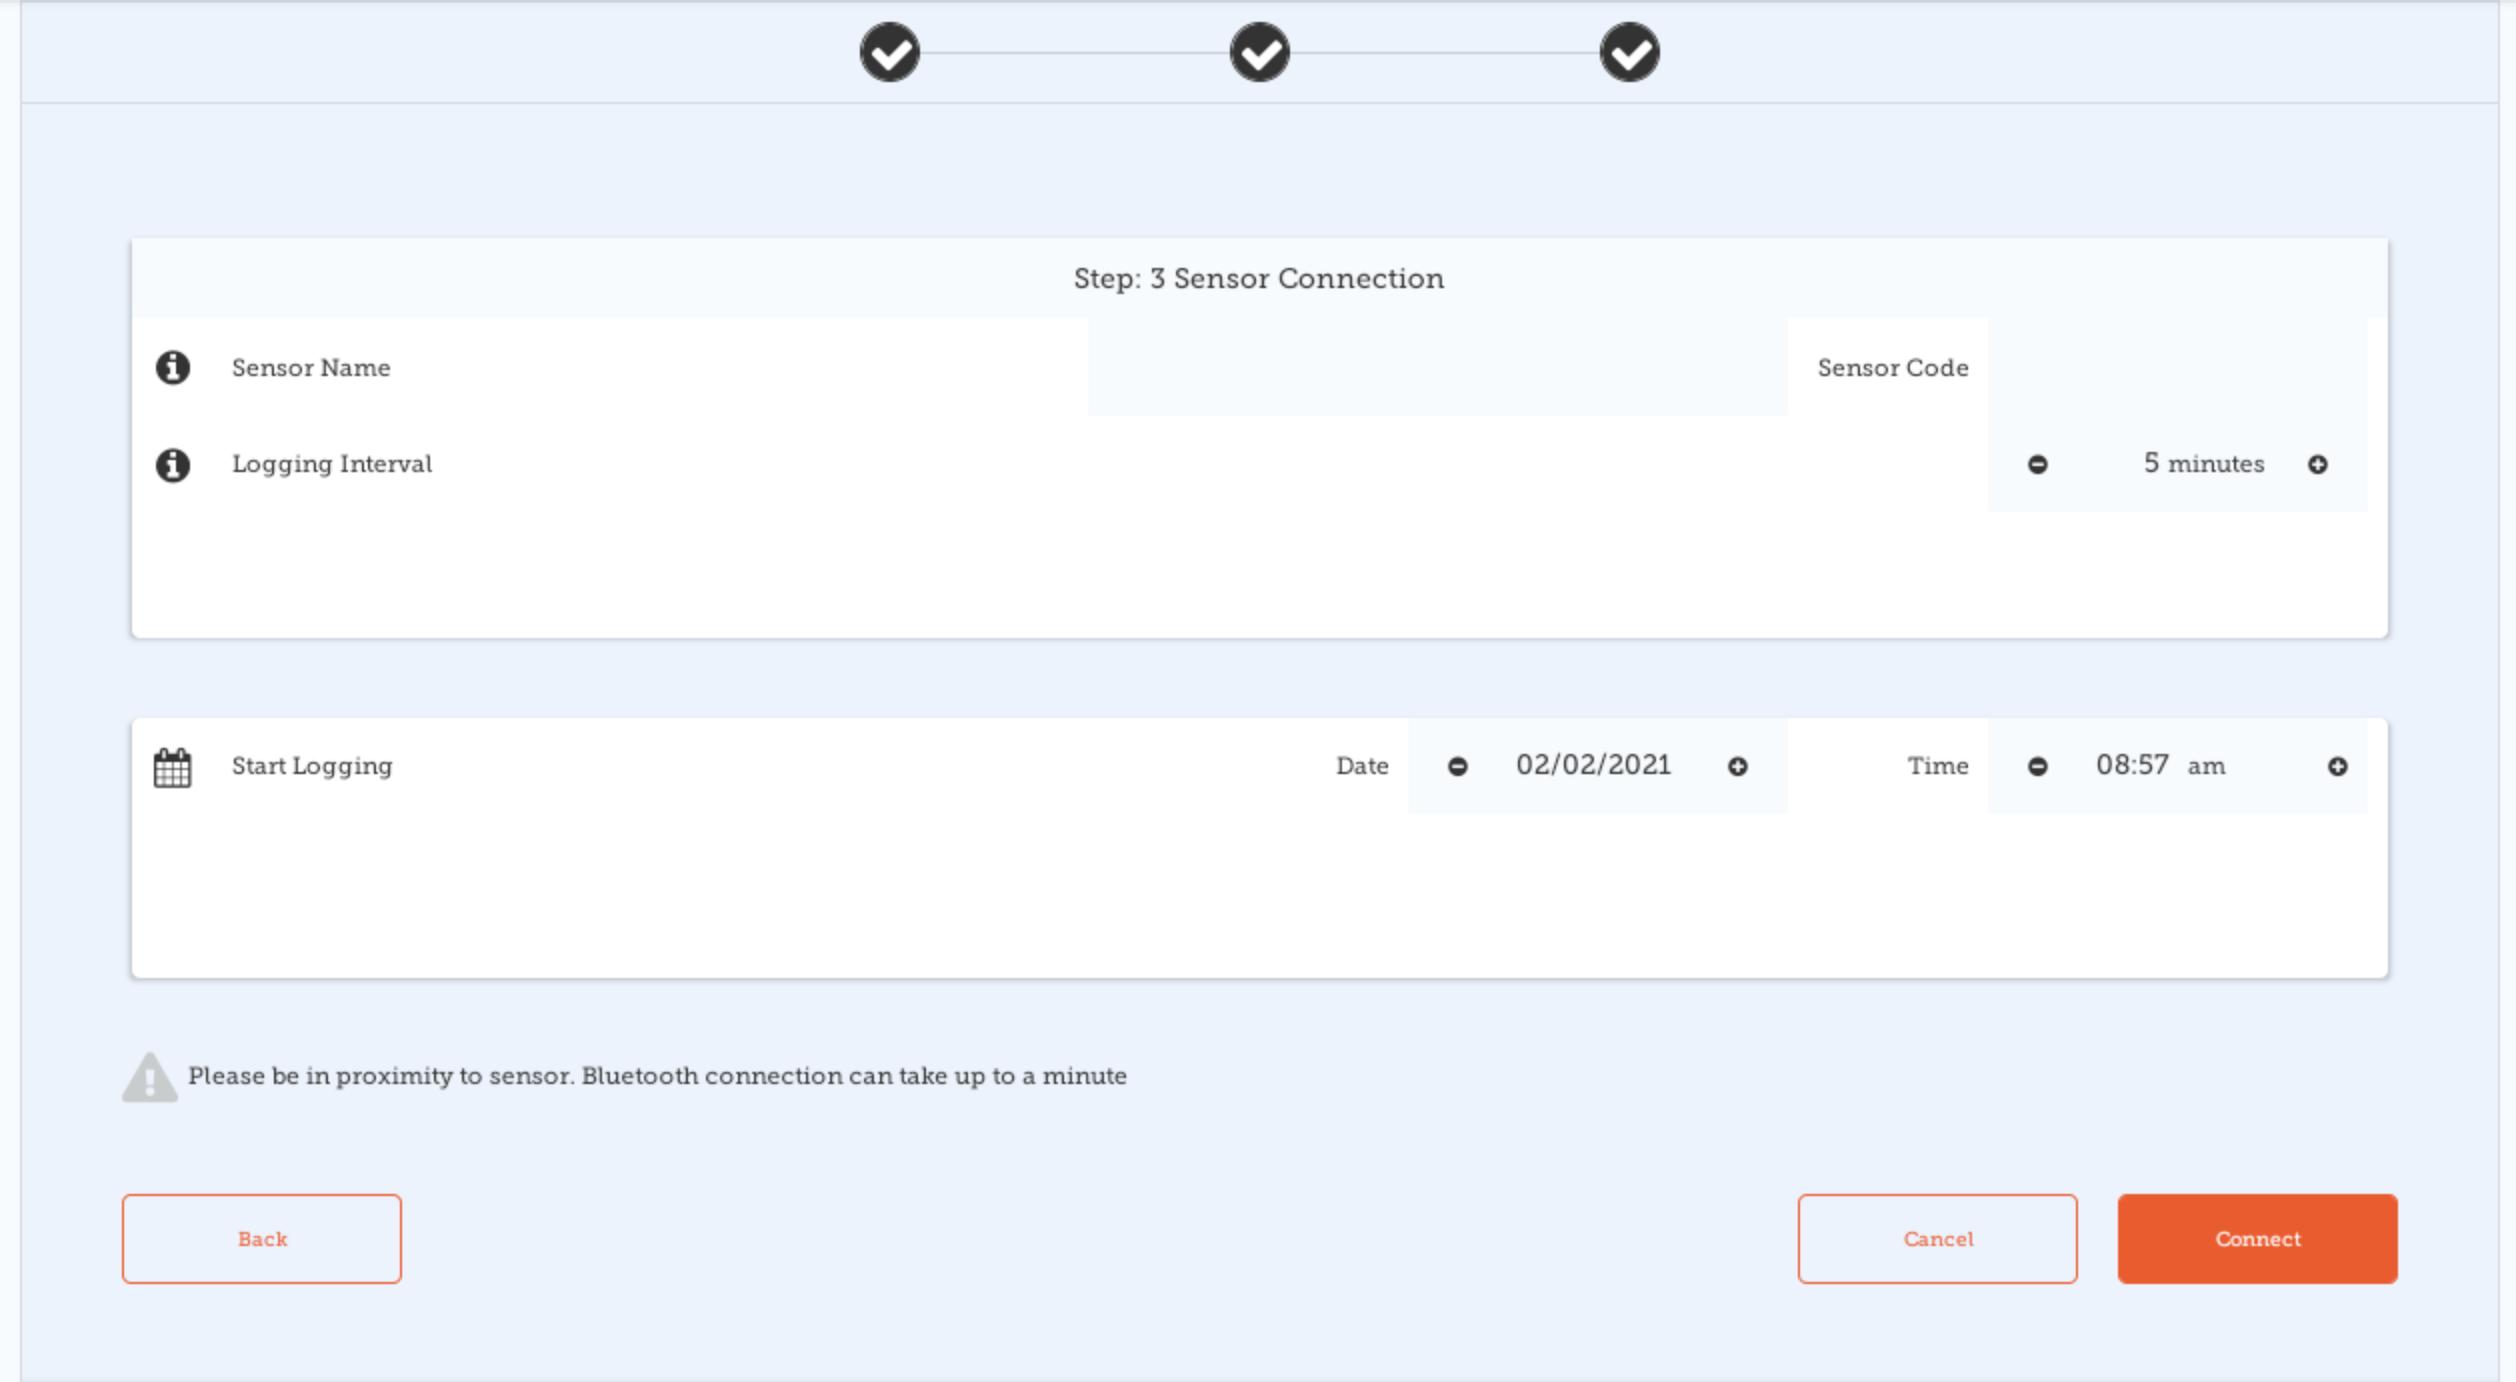This screenshot has width=2516, height=1382.
Task: Click the Logging Interval info icon
Action: 173,465
